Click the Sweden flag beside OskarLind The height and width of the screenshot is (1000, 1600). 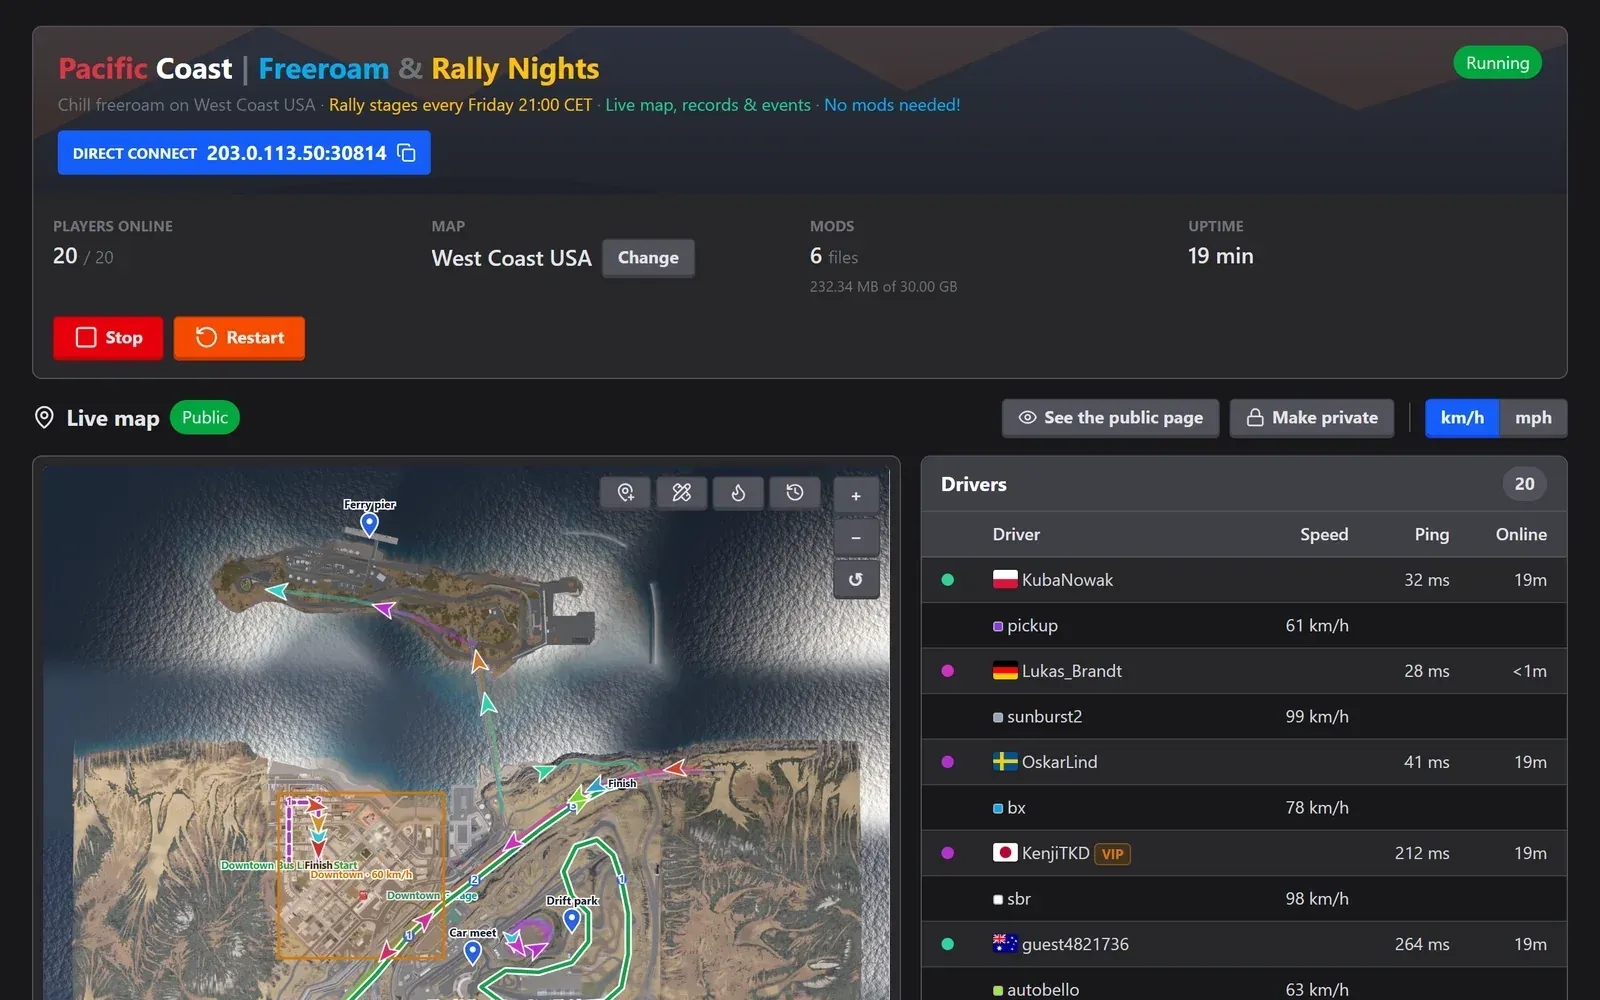tap(1005, 761)
